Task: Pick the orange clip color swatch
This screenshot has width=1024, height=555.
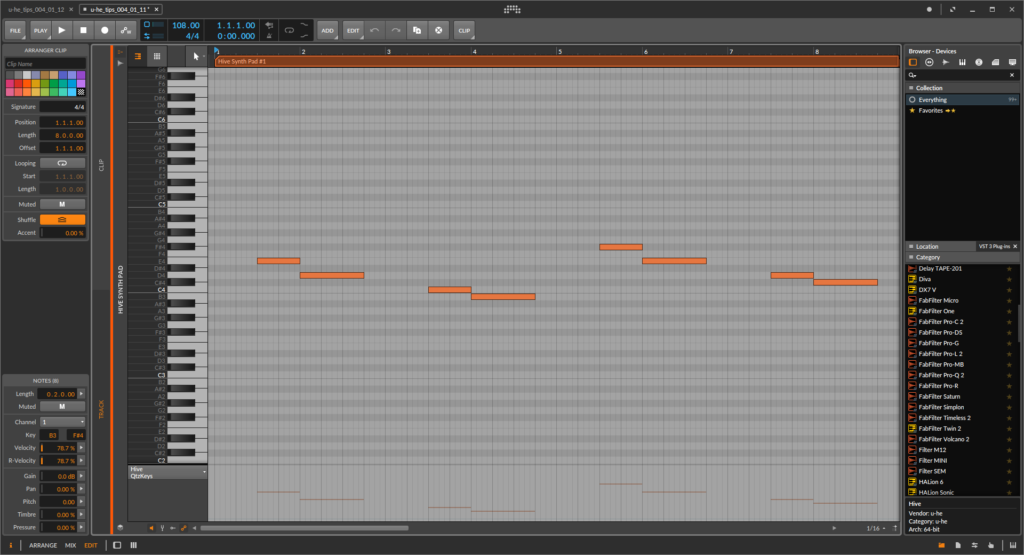Action: coord(28,83)
